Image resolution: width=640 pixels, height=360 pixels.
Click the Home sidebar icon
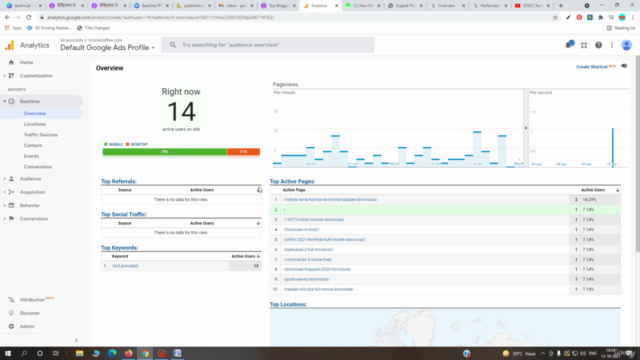(x=11, y=62)
